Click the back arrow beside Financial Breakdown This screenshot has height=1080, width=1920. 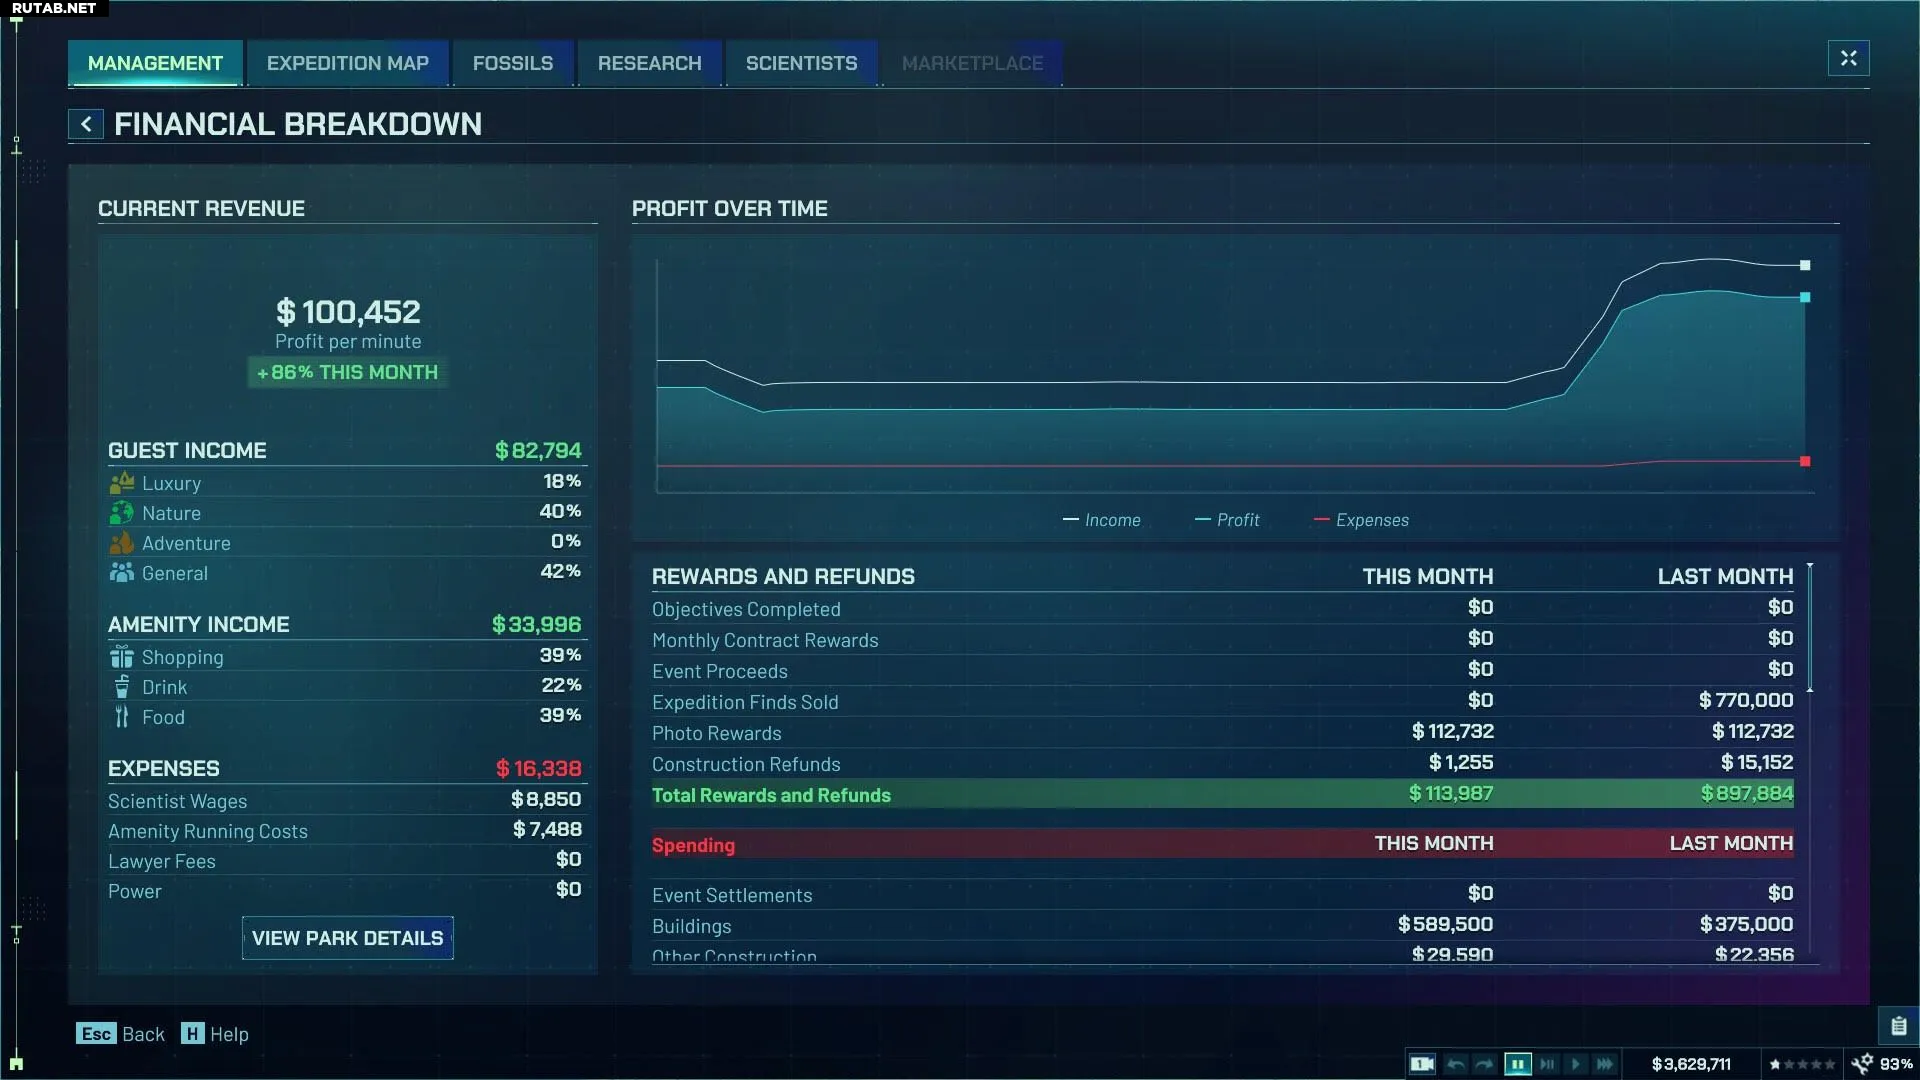[86, 124]
